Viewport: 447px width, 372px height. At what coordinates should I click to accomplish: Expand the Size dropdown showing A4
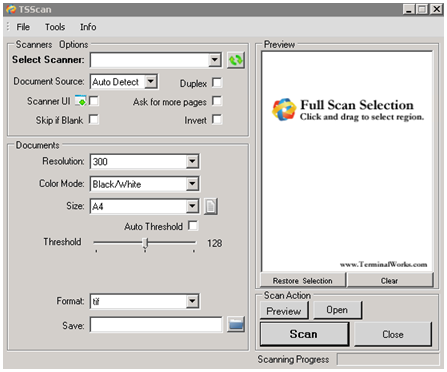point(192,206)
